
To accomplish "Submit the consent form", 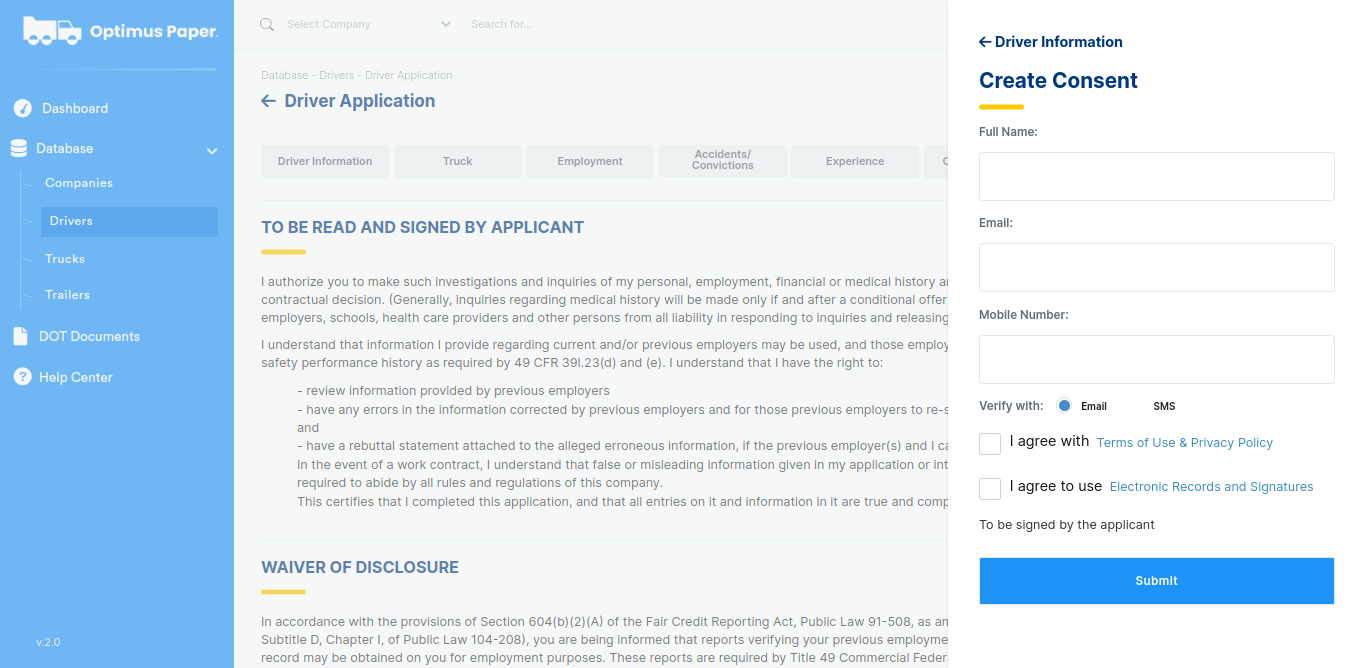I will 1157,581.
